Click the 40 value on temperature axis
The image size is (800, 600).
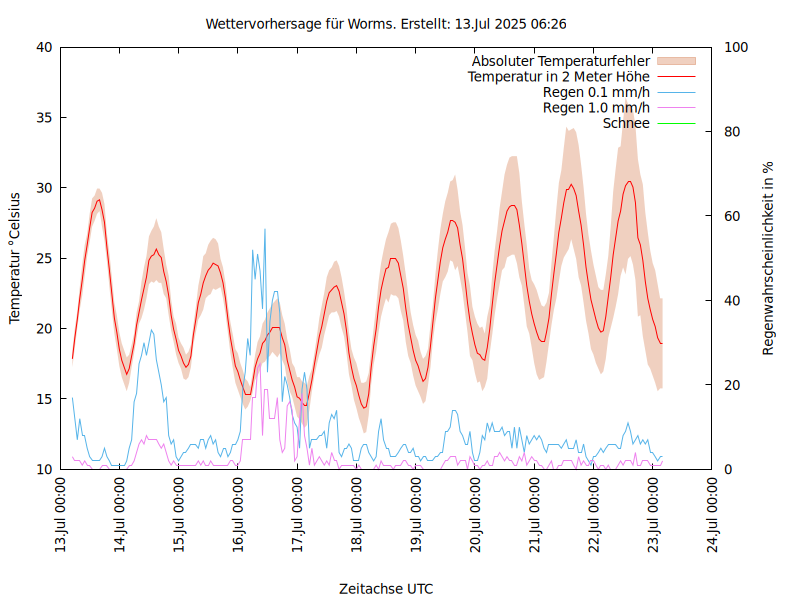(x=43, y=47)
